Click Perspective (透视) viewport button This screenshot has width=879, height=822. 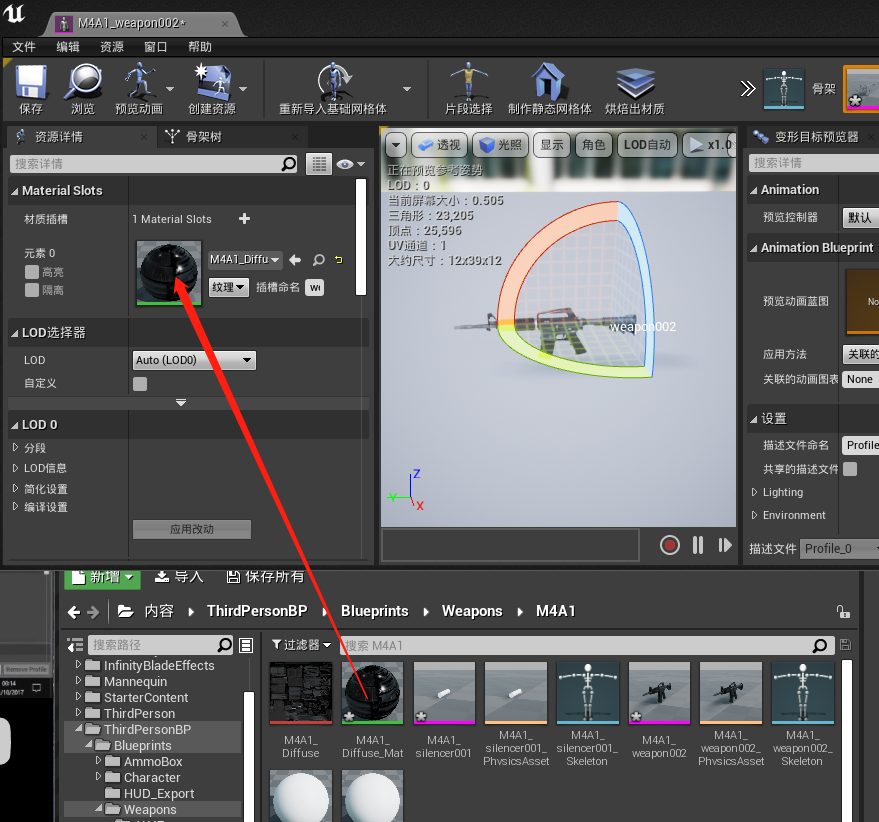pyautogui.click(x=440, y=145)
